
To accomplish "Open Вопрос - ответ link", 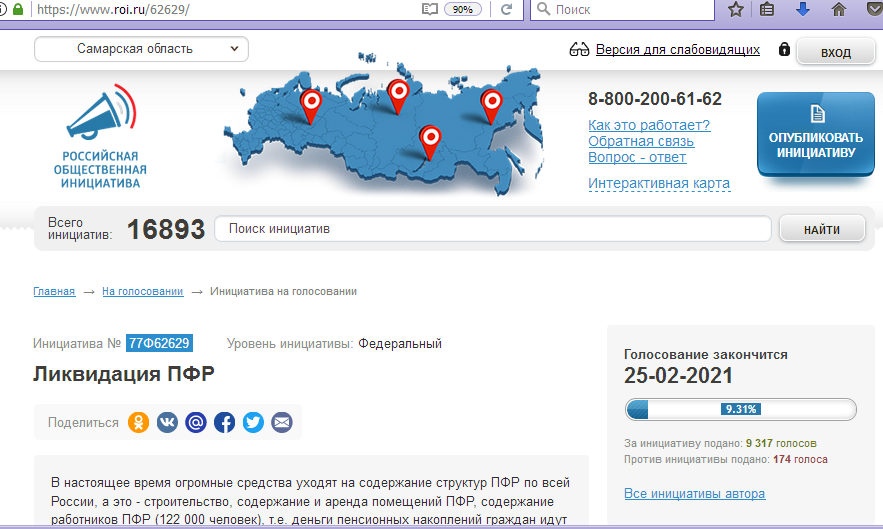I will [x=637, y=157].
